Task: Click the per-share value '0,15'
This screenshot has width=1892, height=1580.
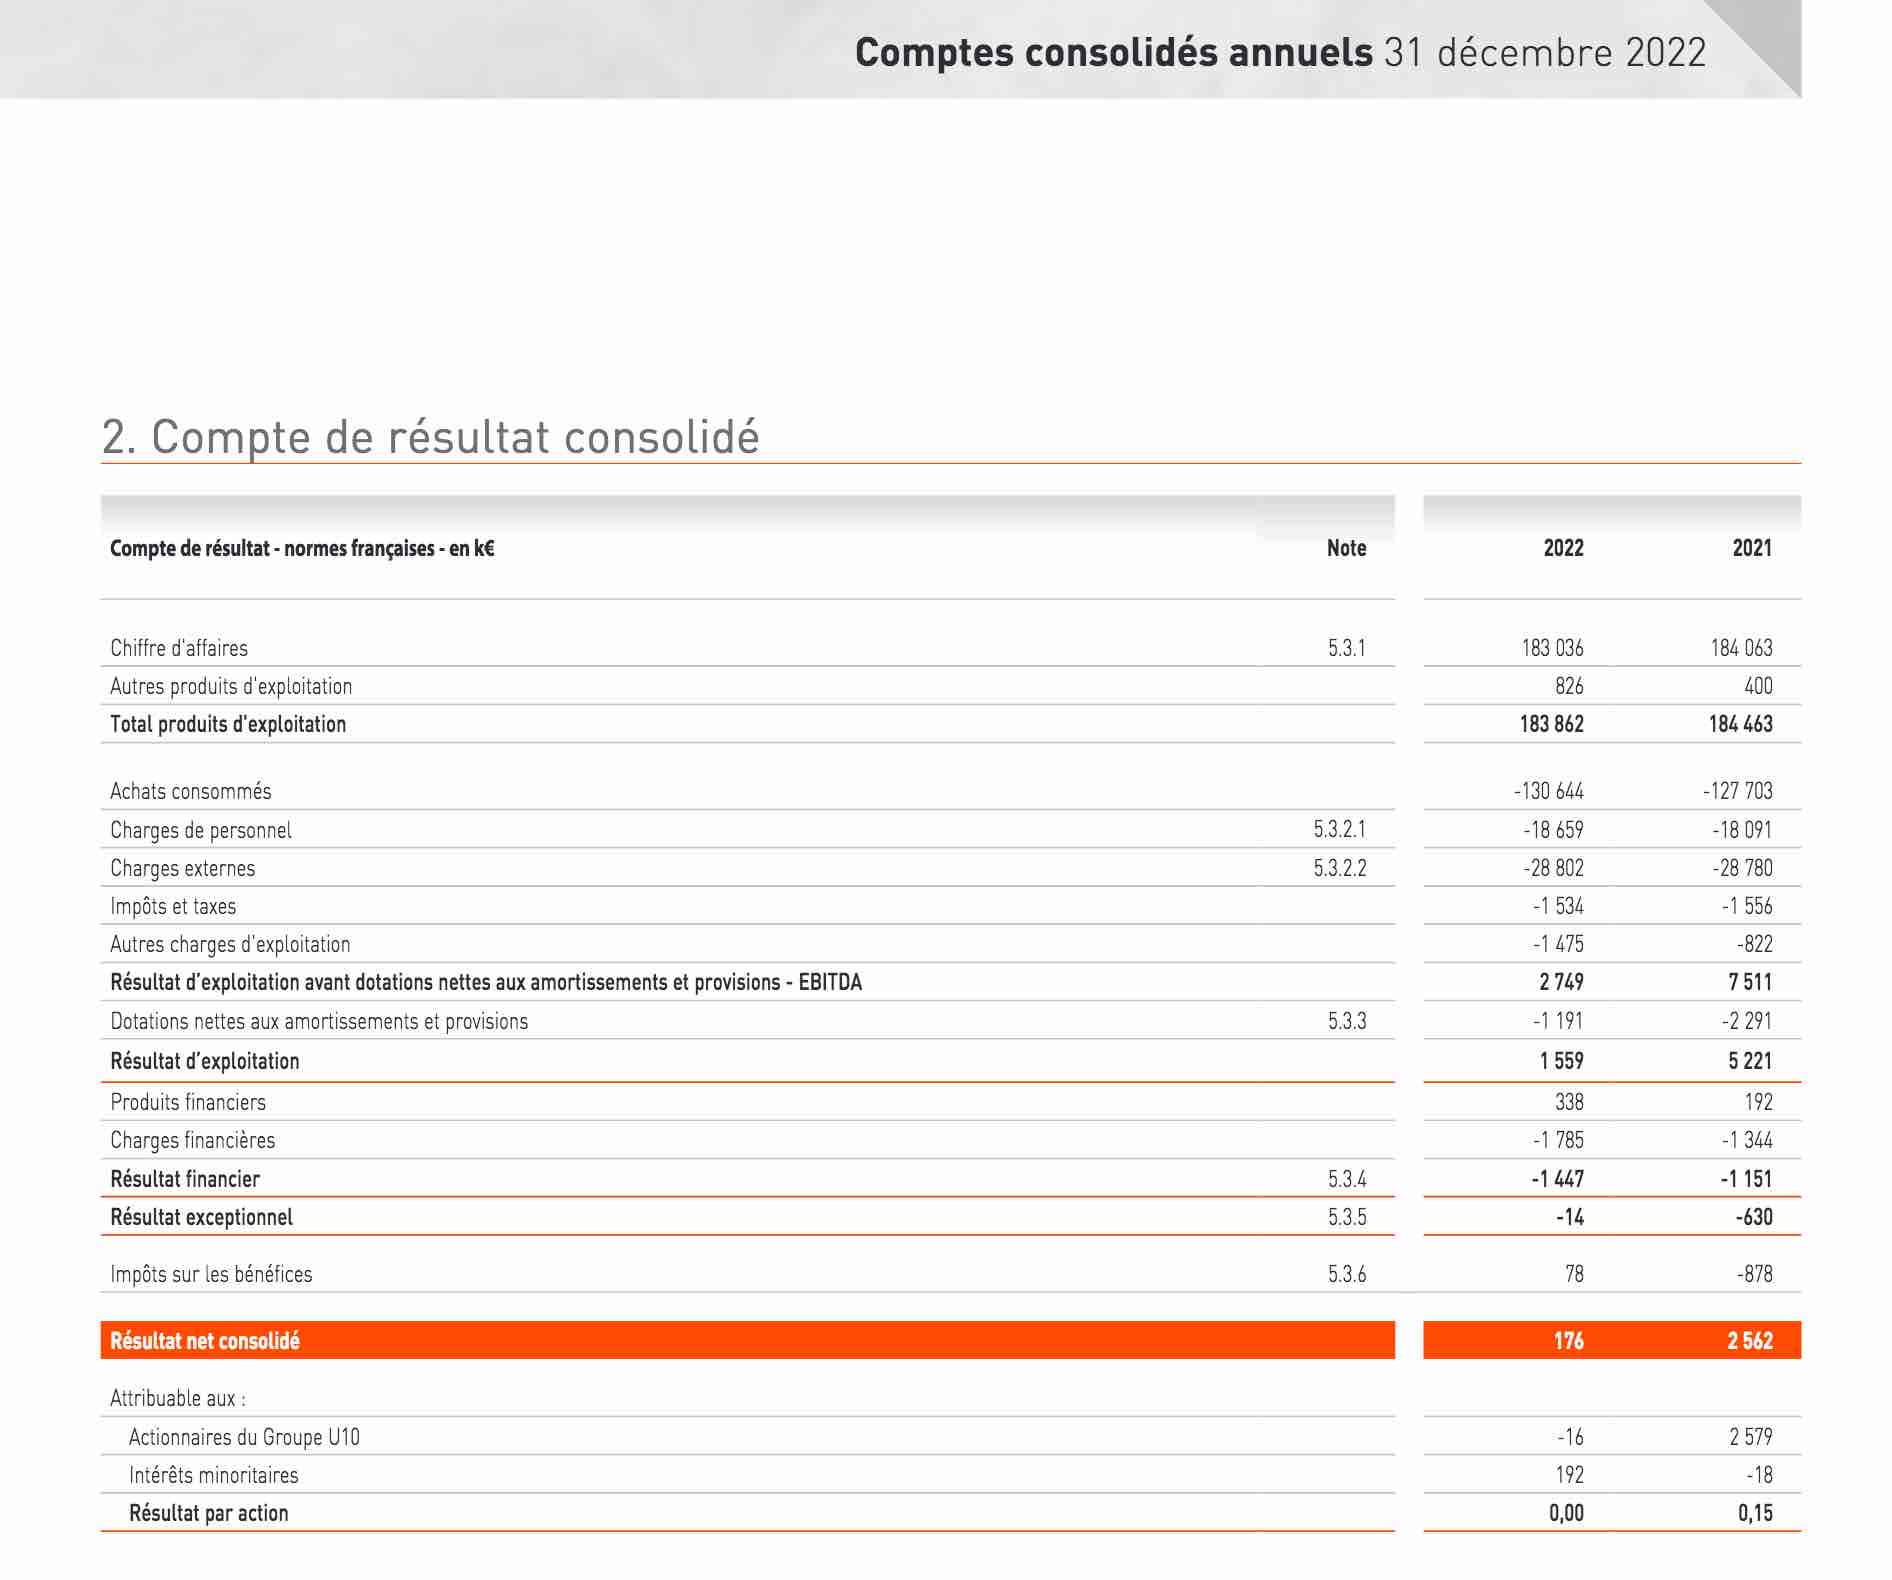Action: [x=1755, y=1513]
